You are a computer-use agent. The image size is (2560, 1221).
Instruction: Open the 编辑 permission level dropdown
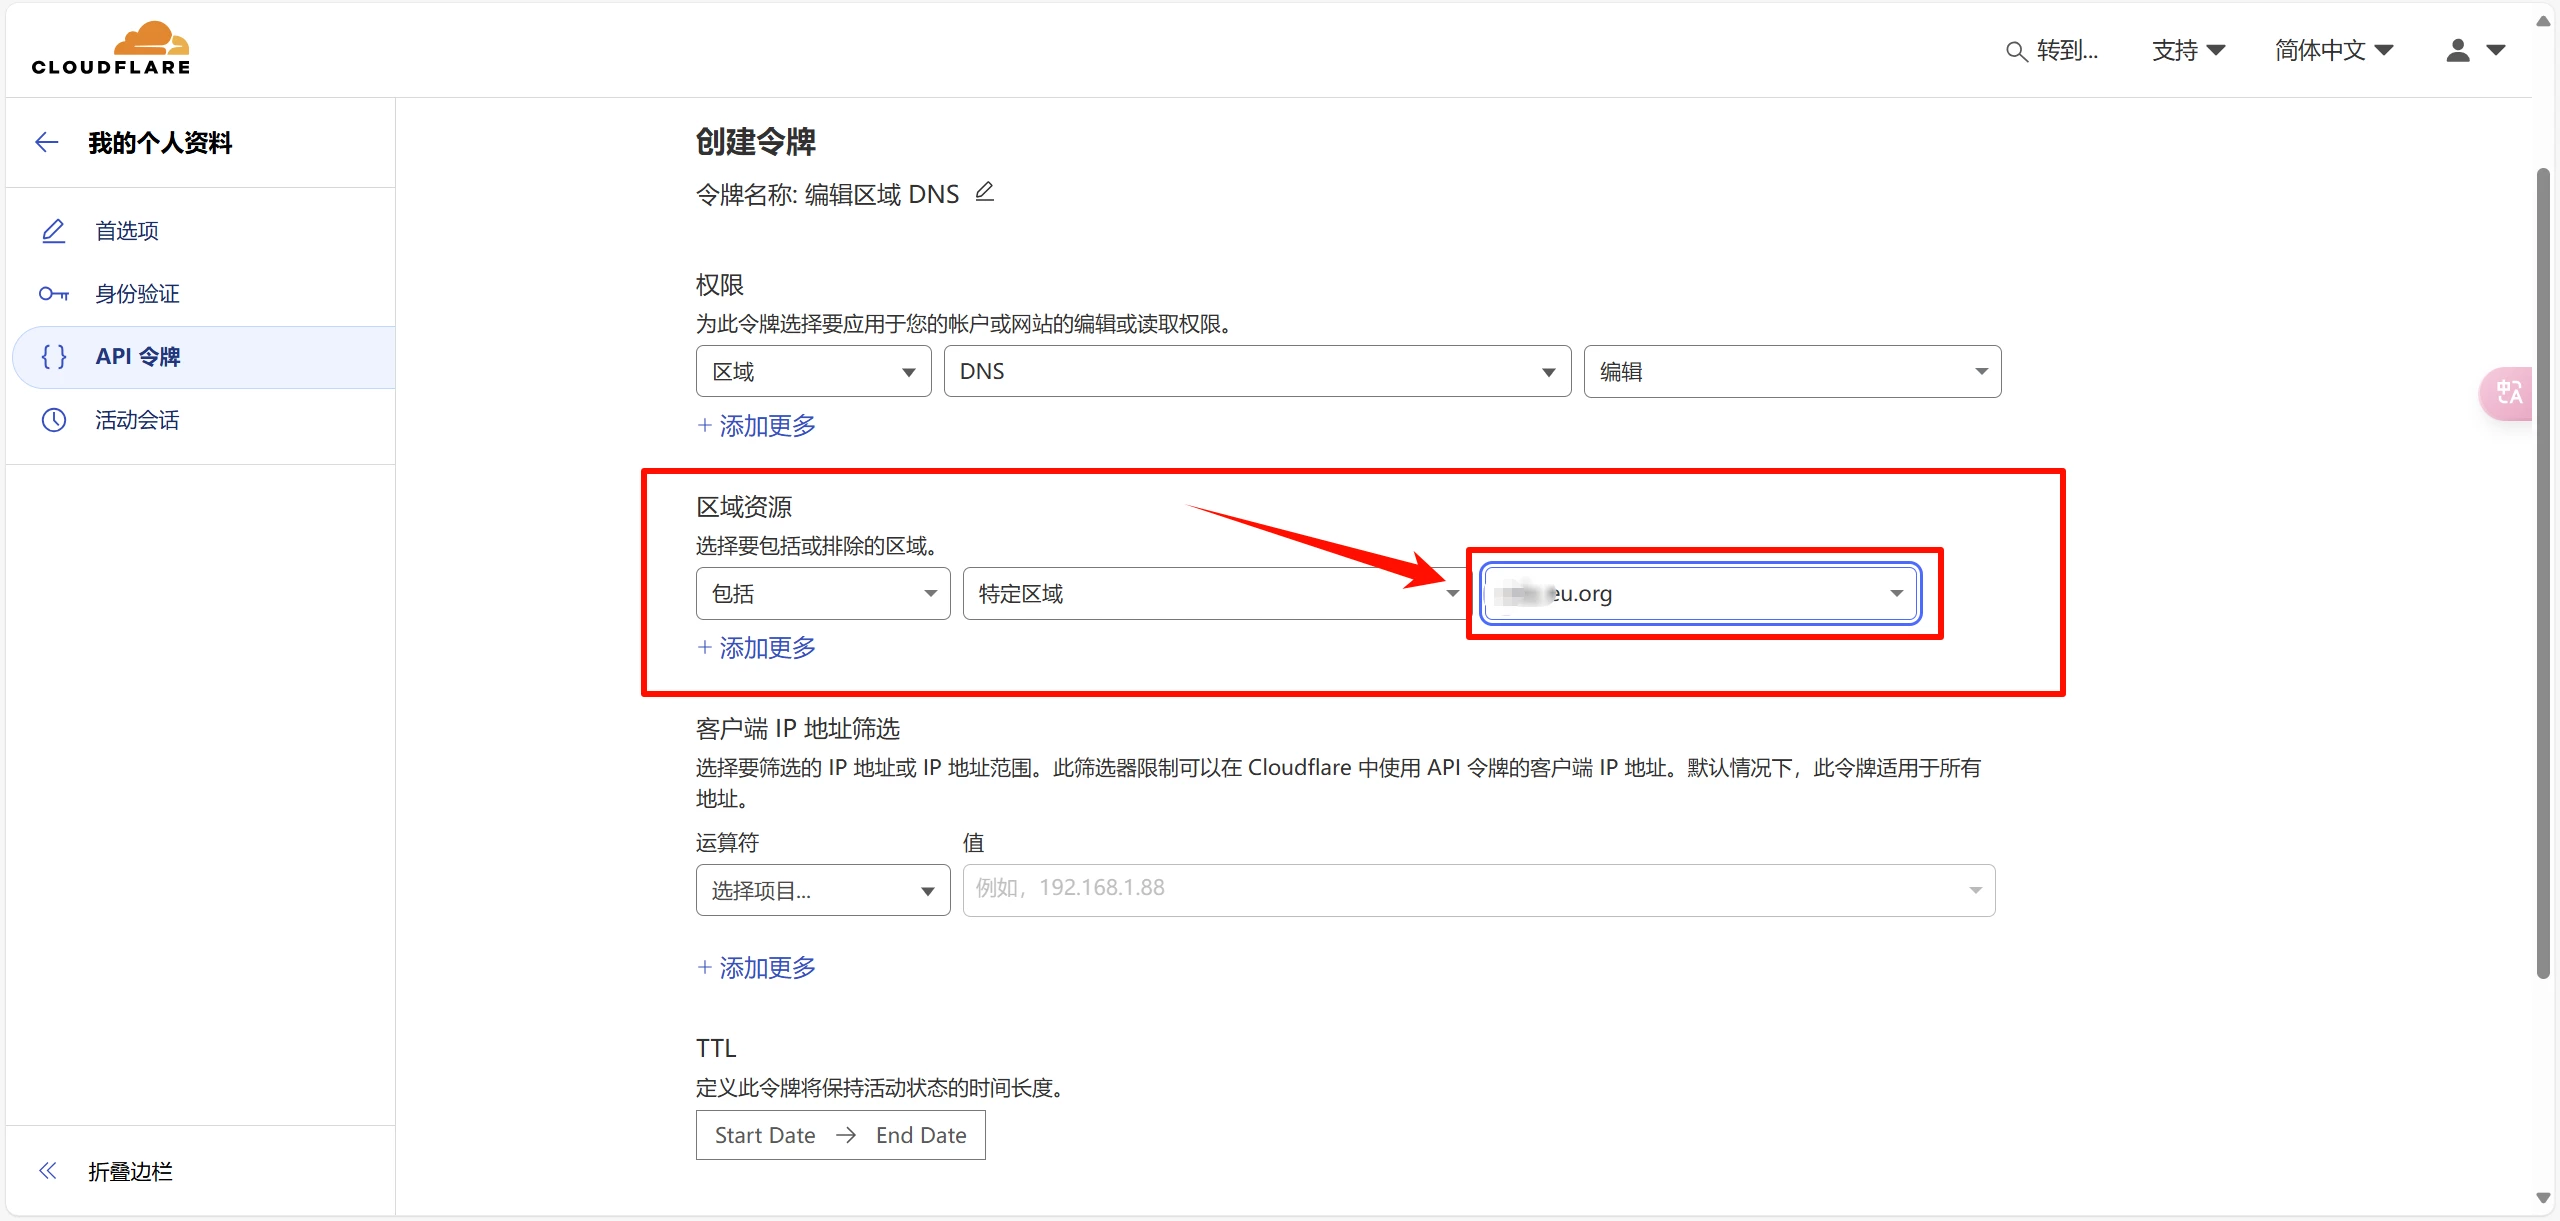(1791, 372)
